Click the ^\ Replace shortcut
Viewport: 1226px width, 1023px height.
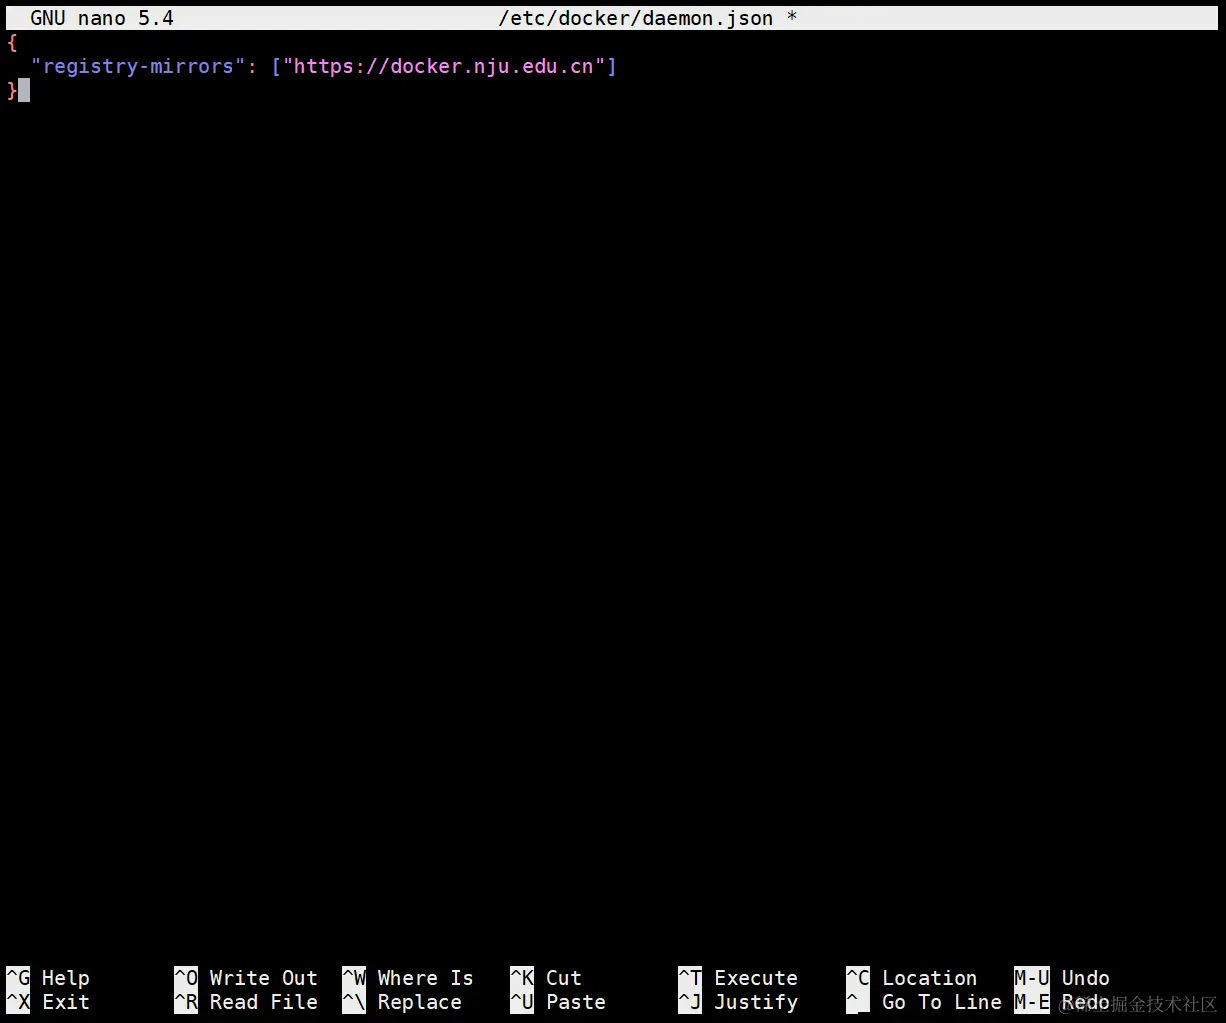(x=402, y=1002)
